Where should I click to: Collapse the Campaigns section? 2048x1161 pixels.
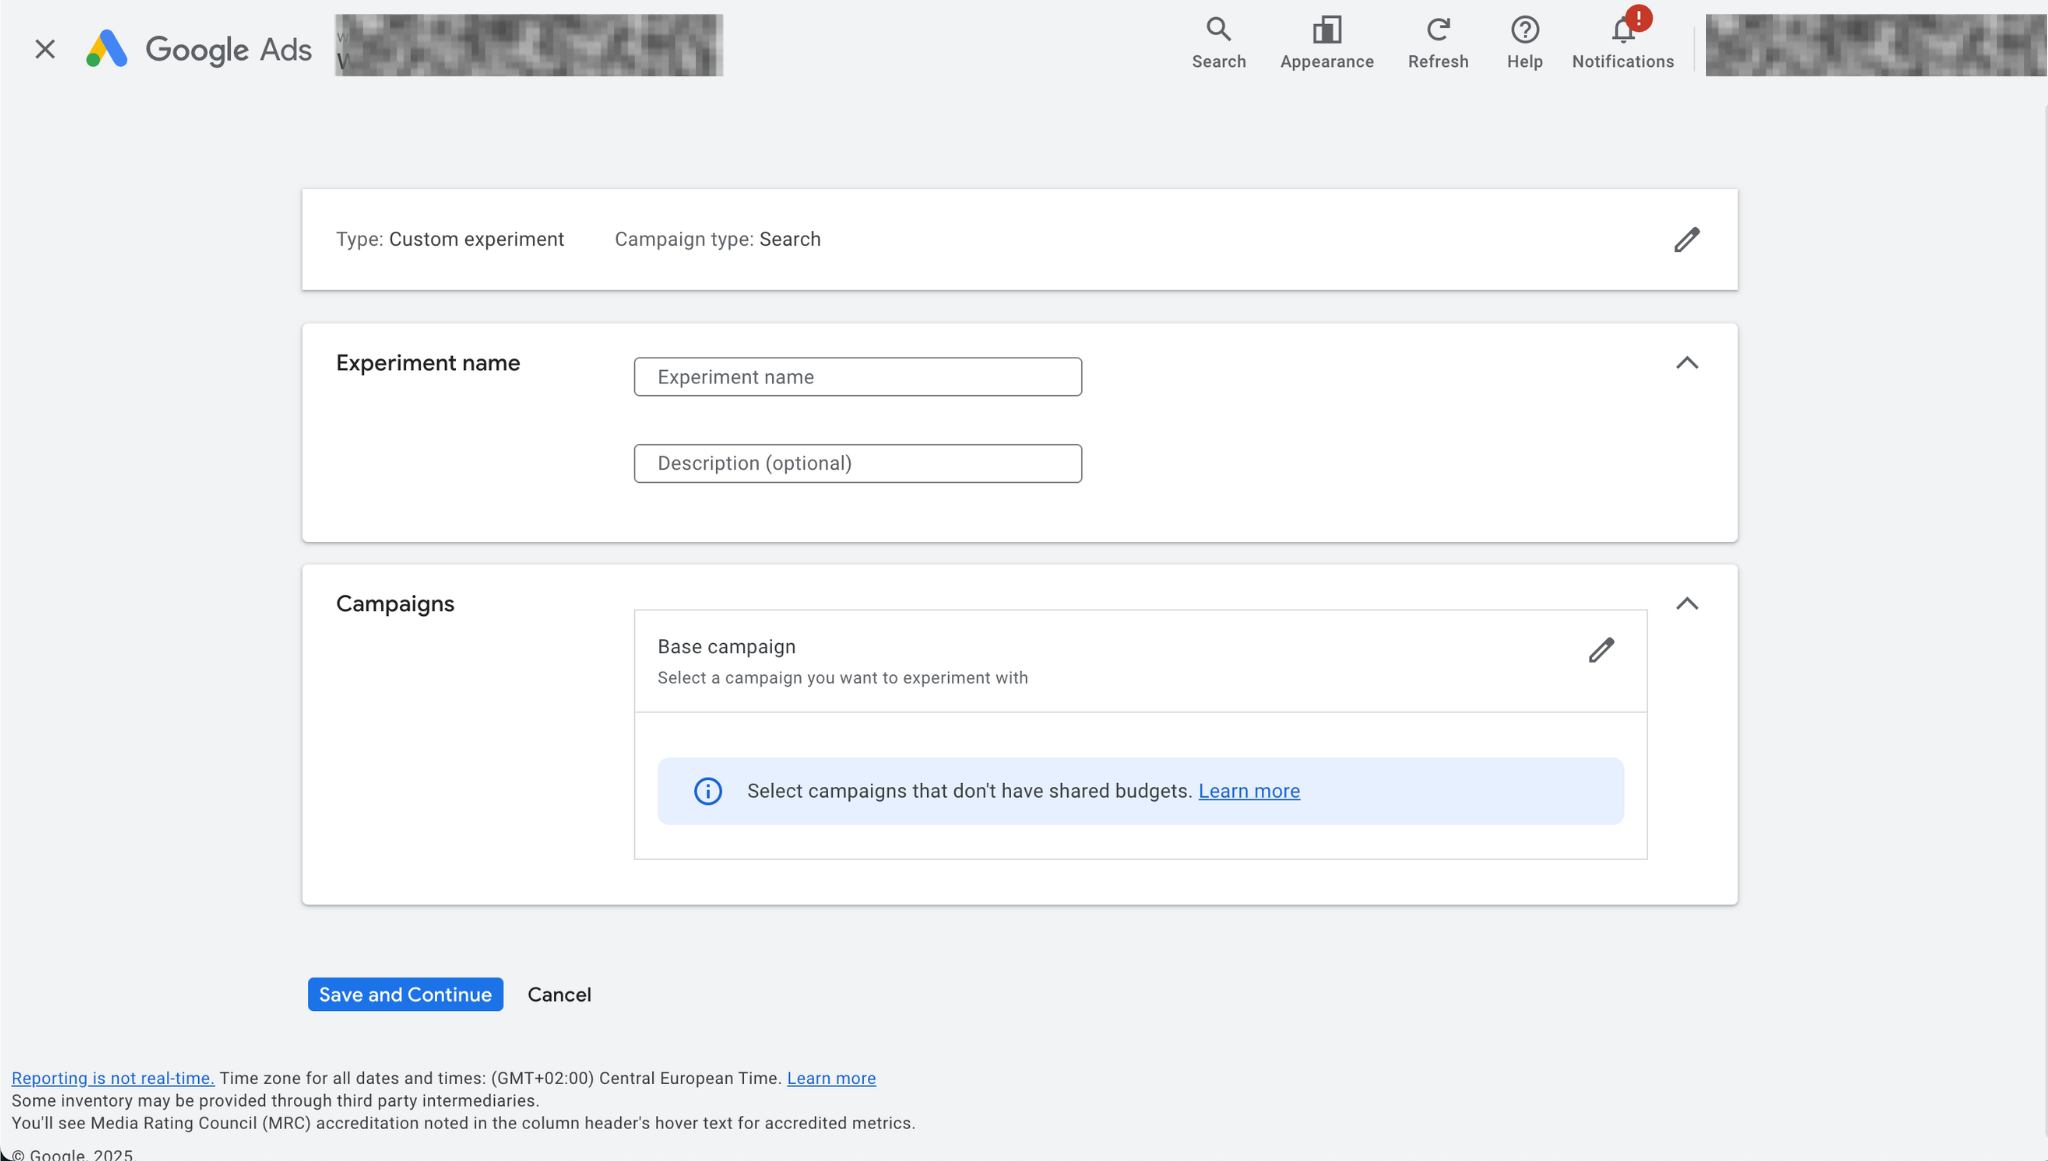[x=1687, y=604]
